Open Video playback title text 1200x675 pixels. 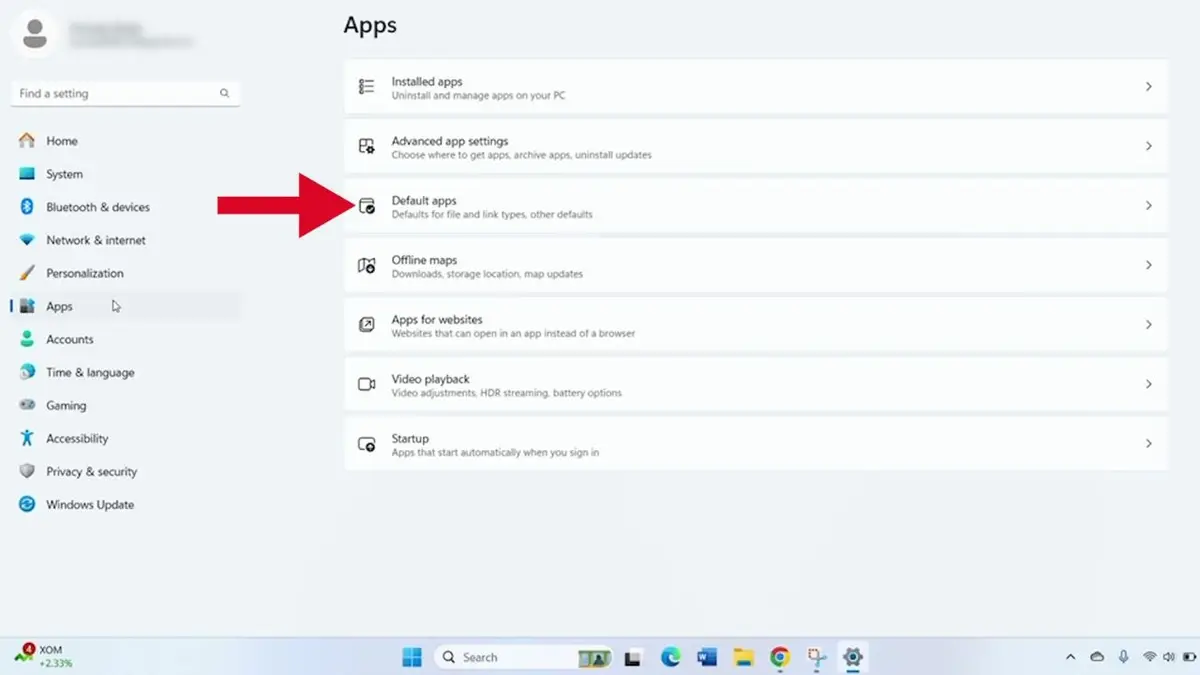[431, 379]
